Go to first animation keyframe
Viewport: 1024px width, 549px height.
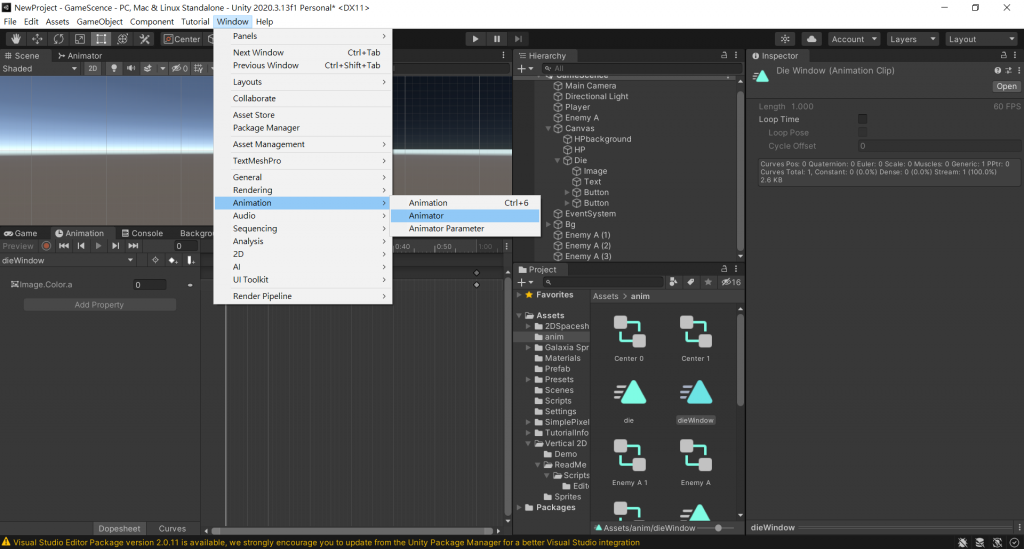(64, 246)
